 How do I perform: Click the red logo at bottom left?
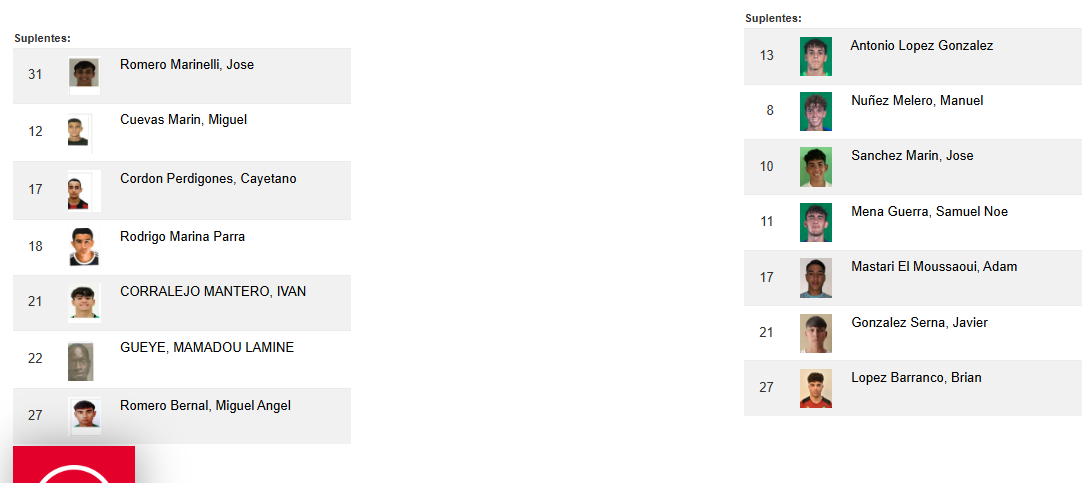click(x=74, y=464)
